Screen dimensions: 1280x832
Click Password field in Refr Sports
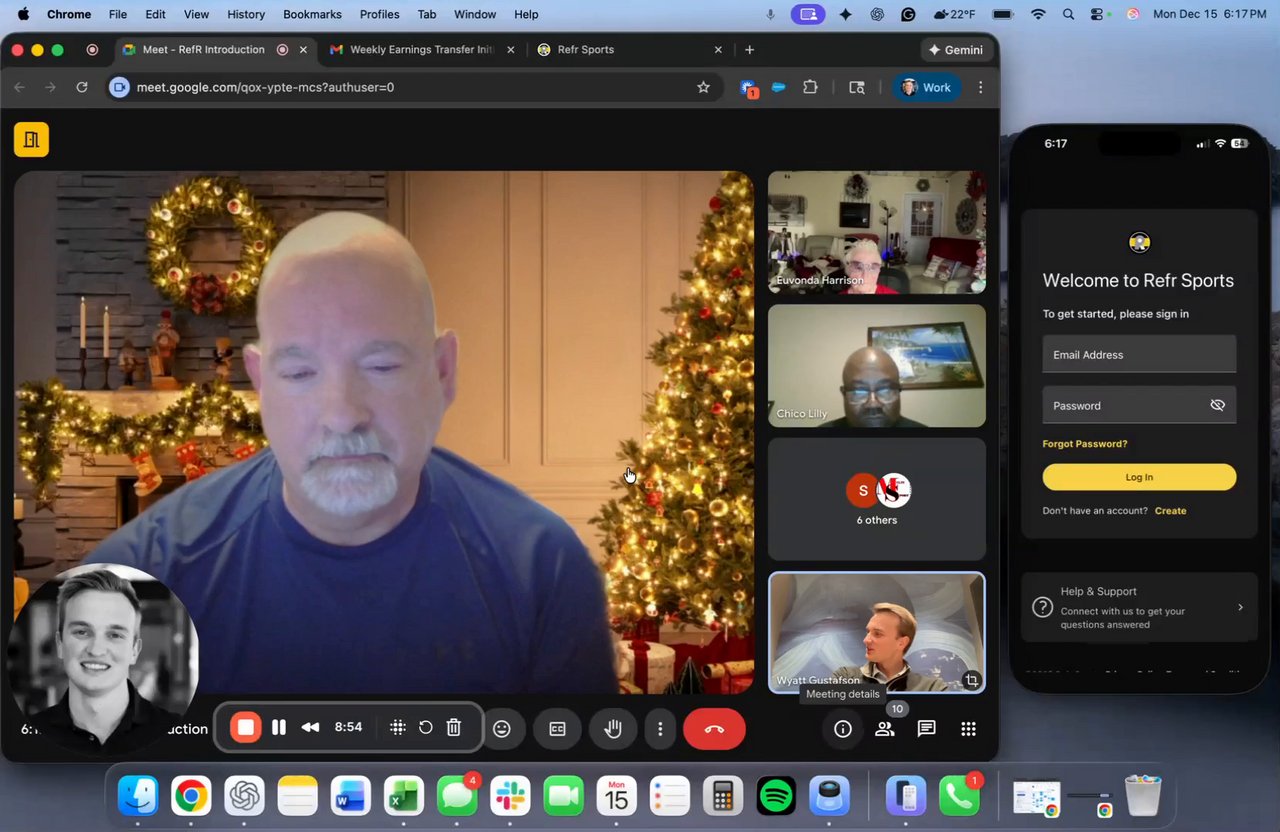pyautogui.click(x=1139, y=405)
